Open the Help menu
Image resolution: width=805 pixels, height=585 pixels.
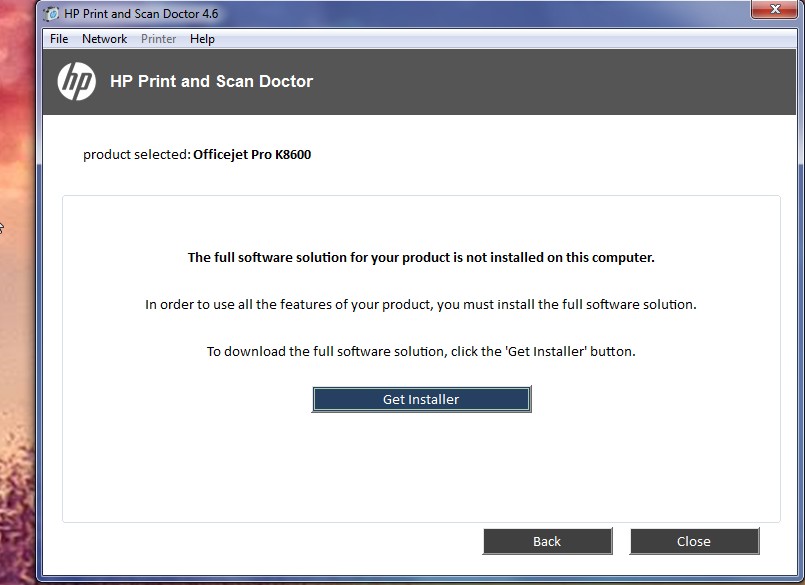point(202,39)
